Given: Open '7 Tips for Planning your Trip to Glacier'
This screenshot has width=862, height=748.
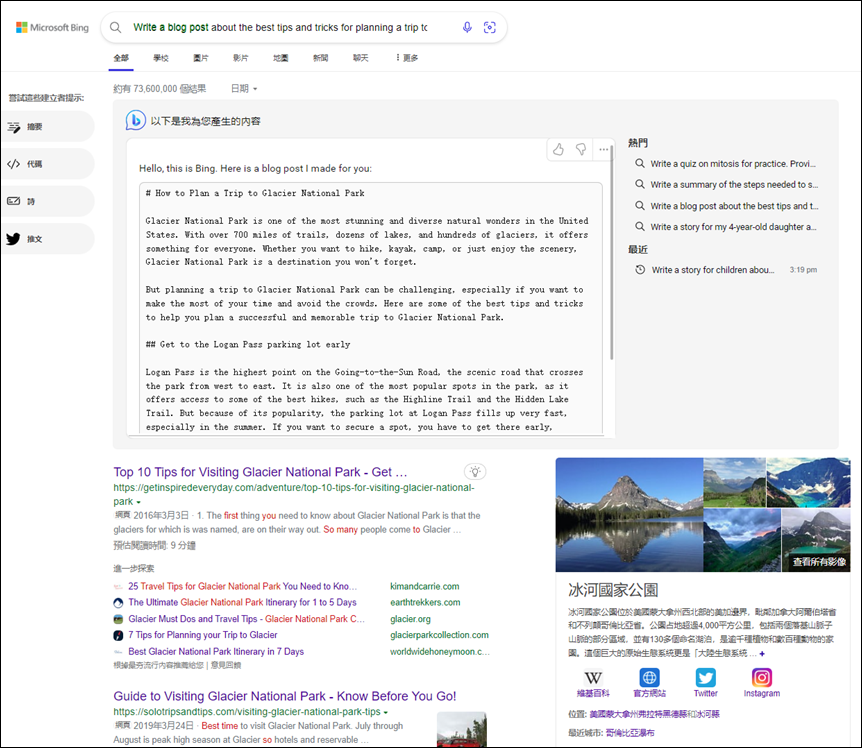Looking at the screenshot, I should click(203, 635).
